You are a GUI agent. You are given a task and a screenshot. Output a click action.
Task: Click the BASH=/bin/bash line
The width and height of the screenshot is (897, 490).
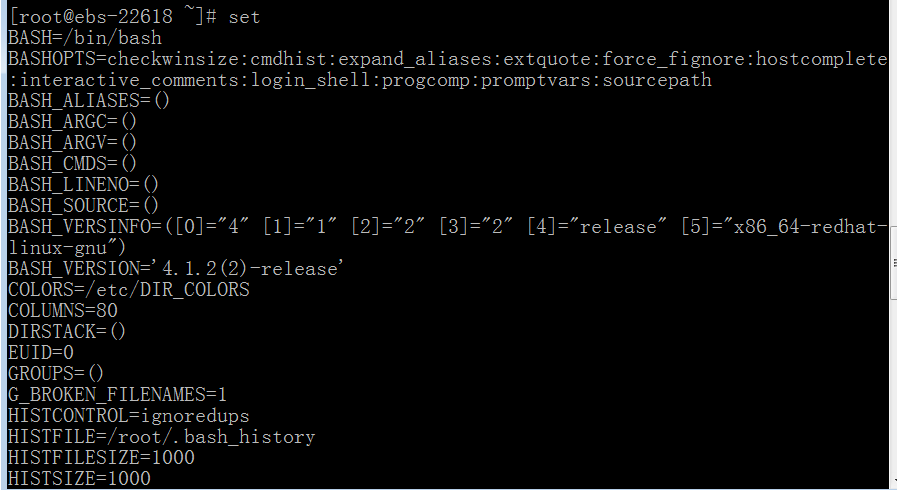pos(85,38)
